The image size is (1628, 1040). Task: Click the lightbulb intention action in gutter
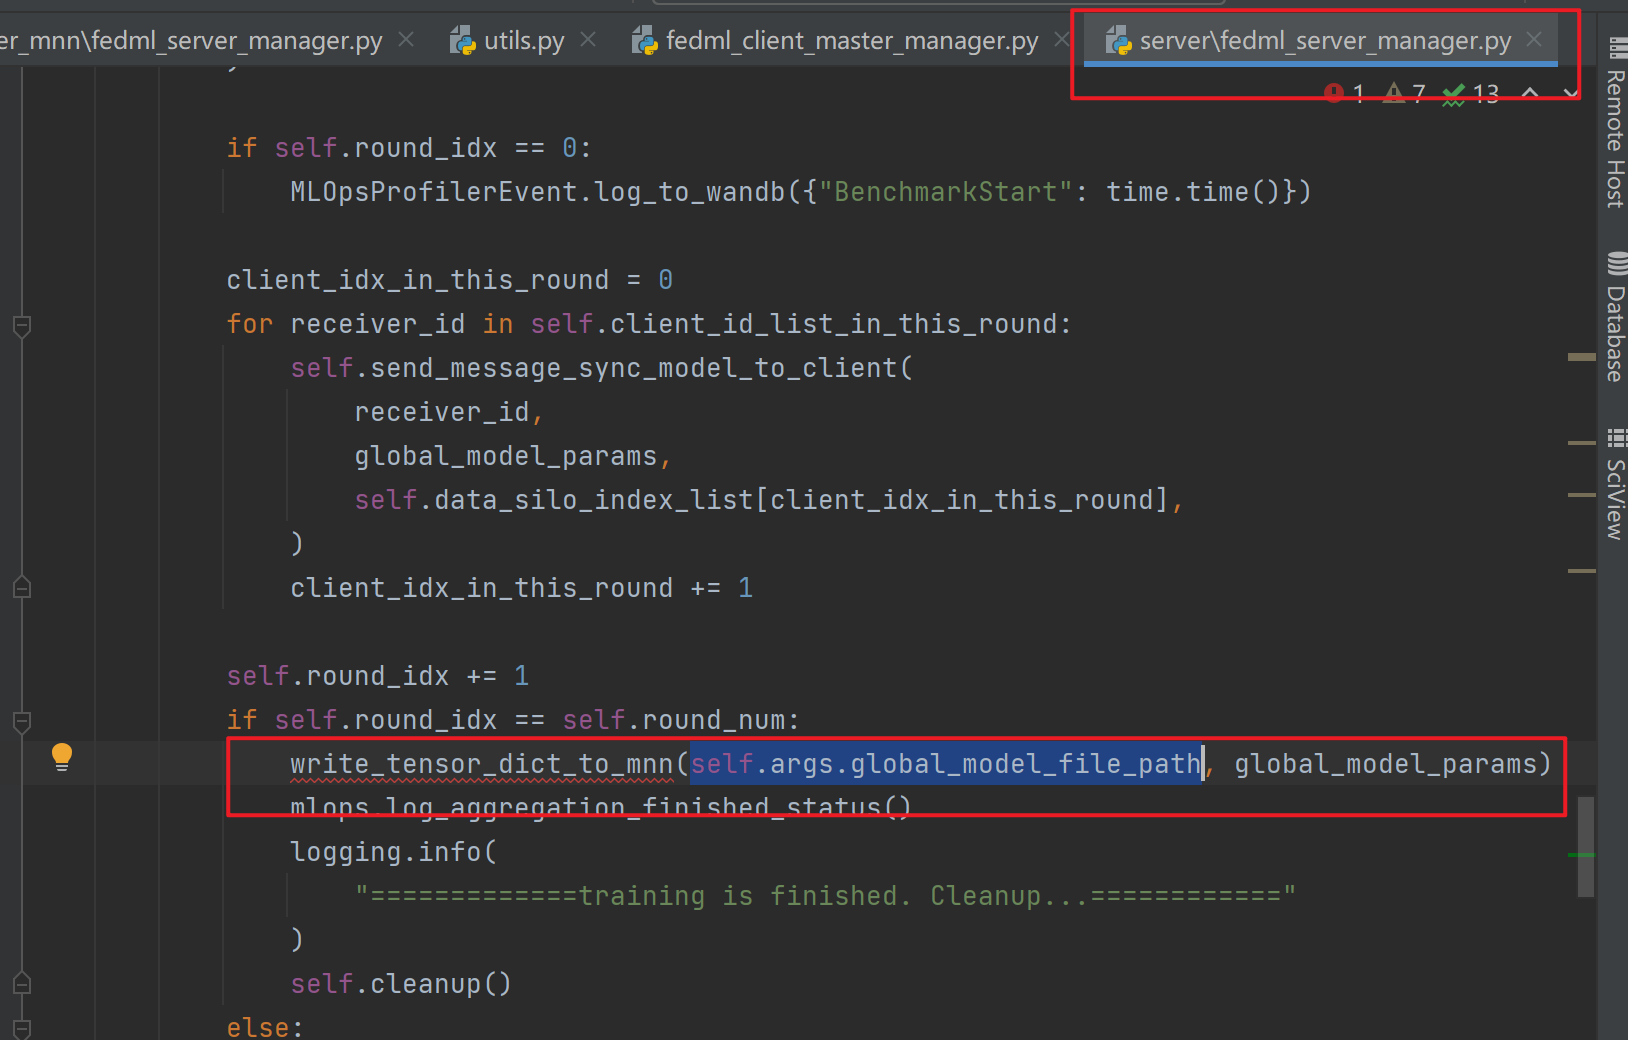click(61, 757)
